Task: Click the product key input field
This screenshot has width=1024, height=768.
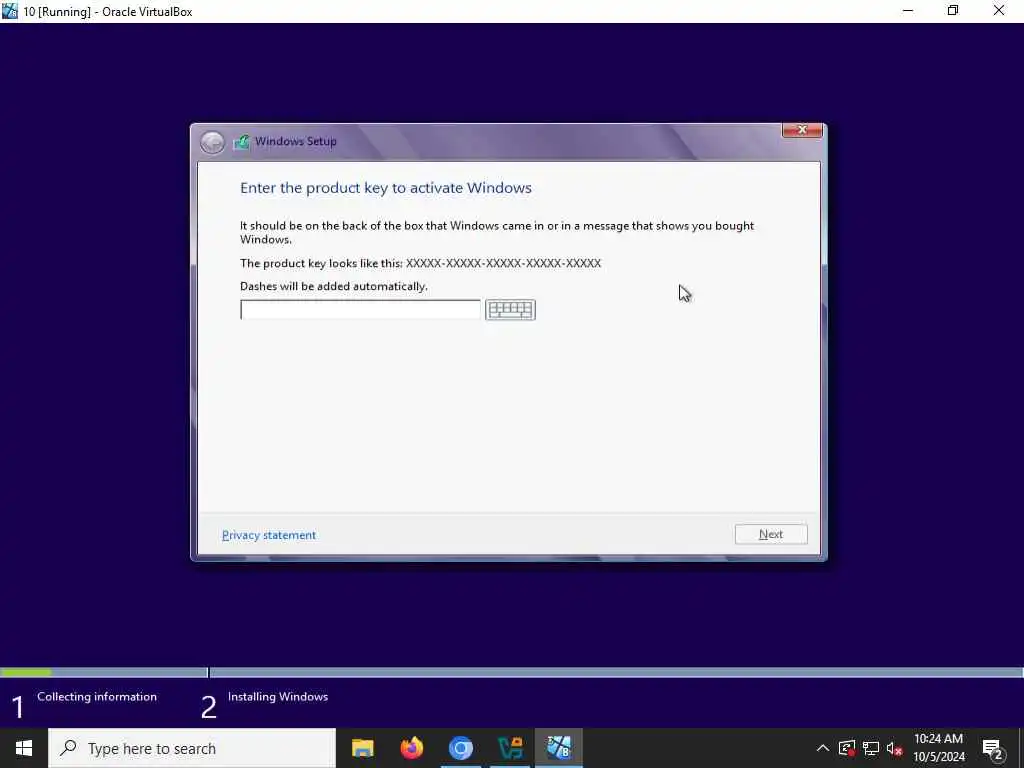Action: tap(360, 310)
